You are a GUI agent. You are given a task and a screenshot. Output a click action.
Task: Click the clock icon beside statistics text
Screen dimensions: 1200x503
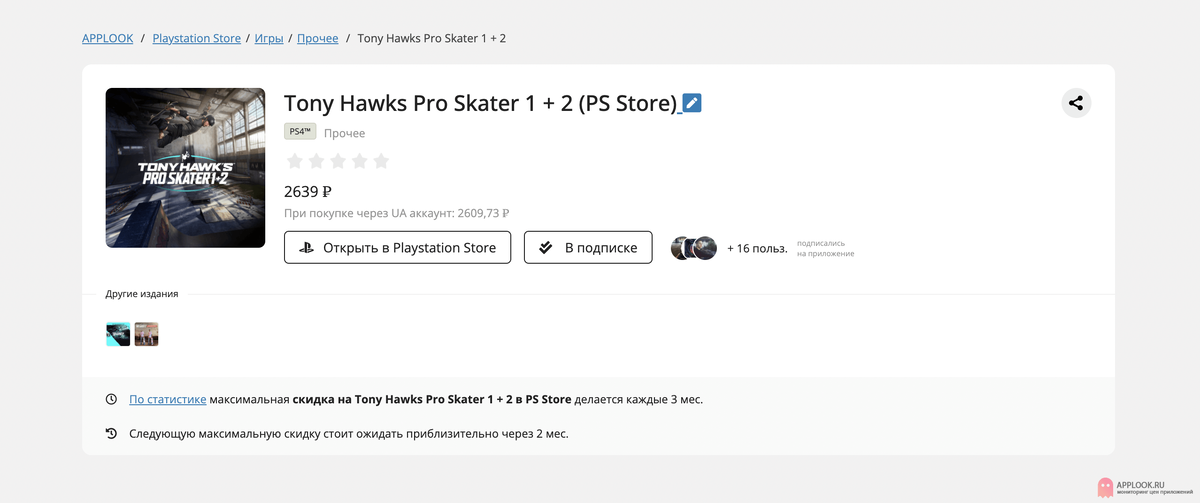point(111,400)
